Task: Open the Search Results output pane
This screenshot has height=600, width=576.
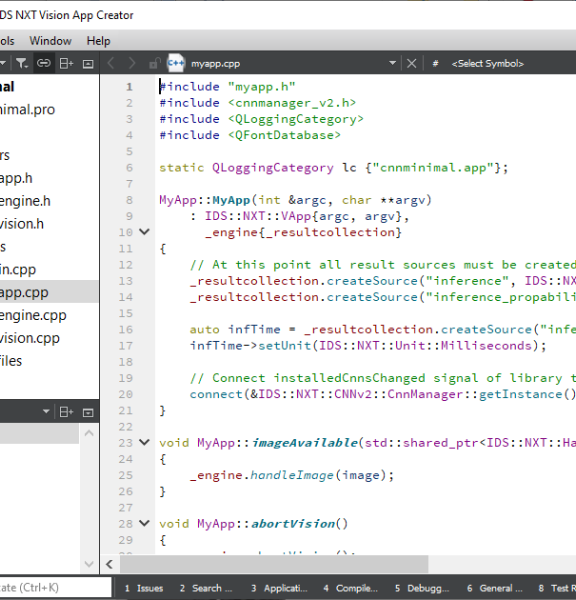Action: [206, 588]
